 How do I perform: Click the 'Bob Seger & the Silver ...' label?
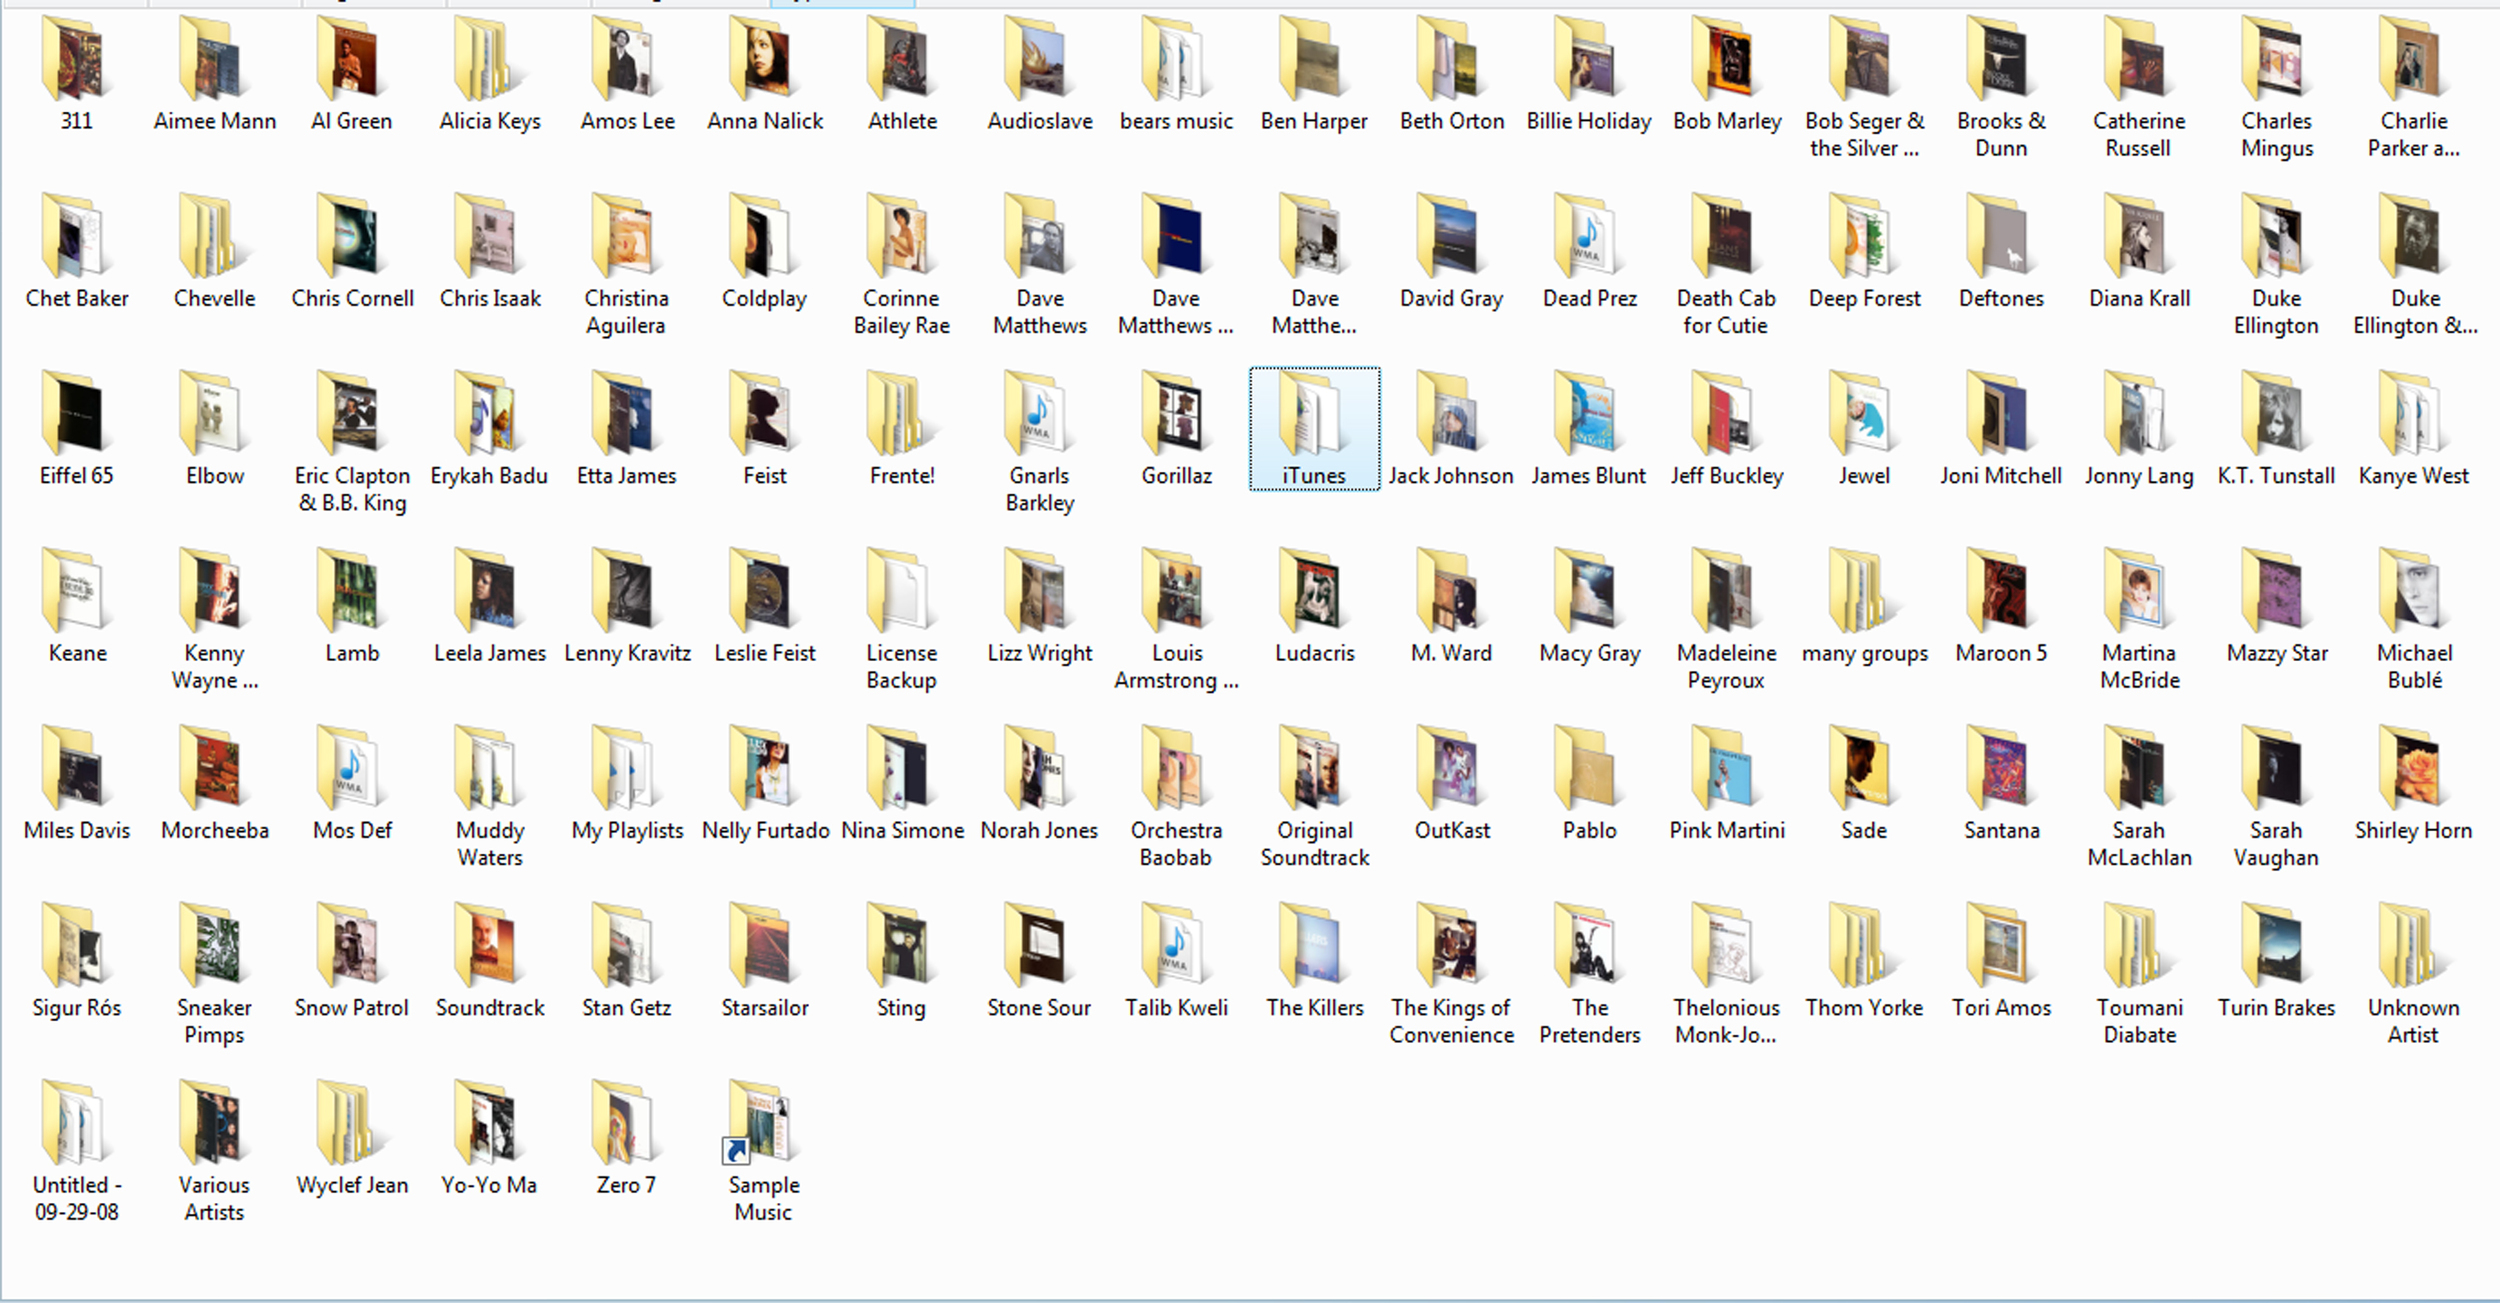1864,135
